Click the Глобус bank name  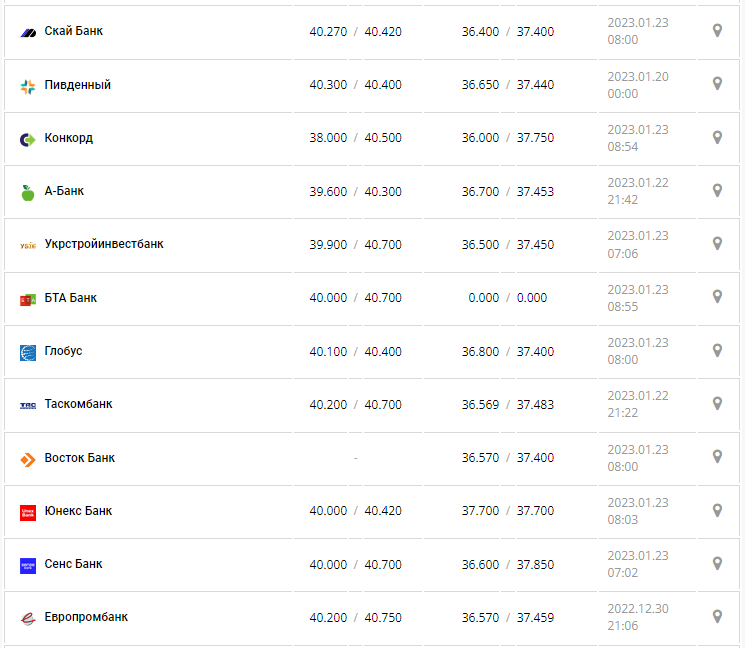click(63, 351)
